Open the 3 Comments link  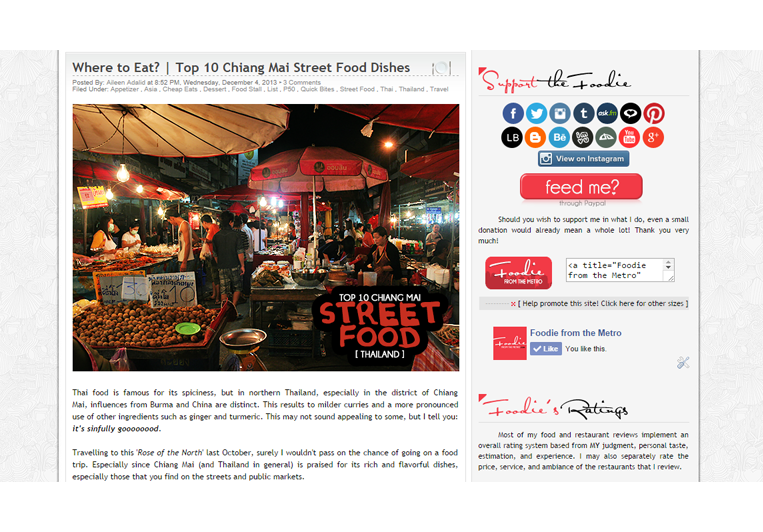(302, 83)
